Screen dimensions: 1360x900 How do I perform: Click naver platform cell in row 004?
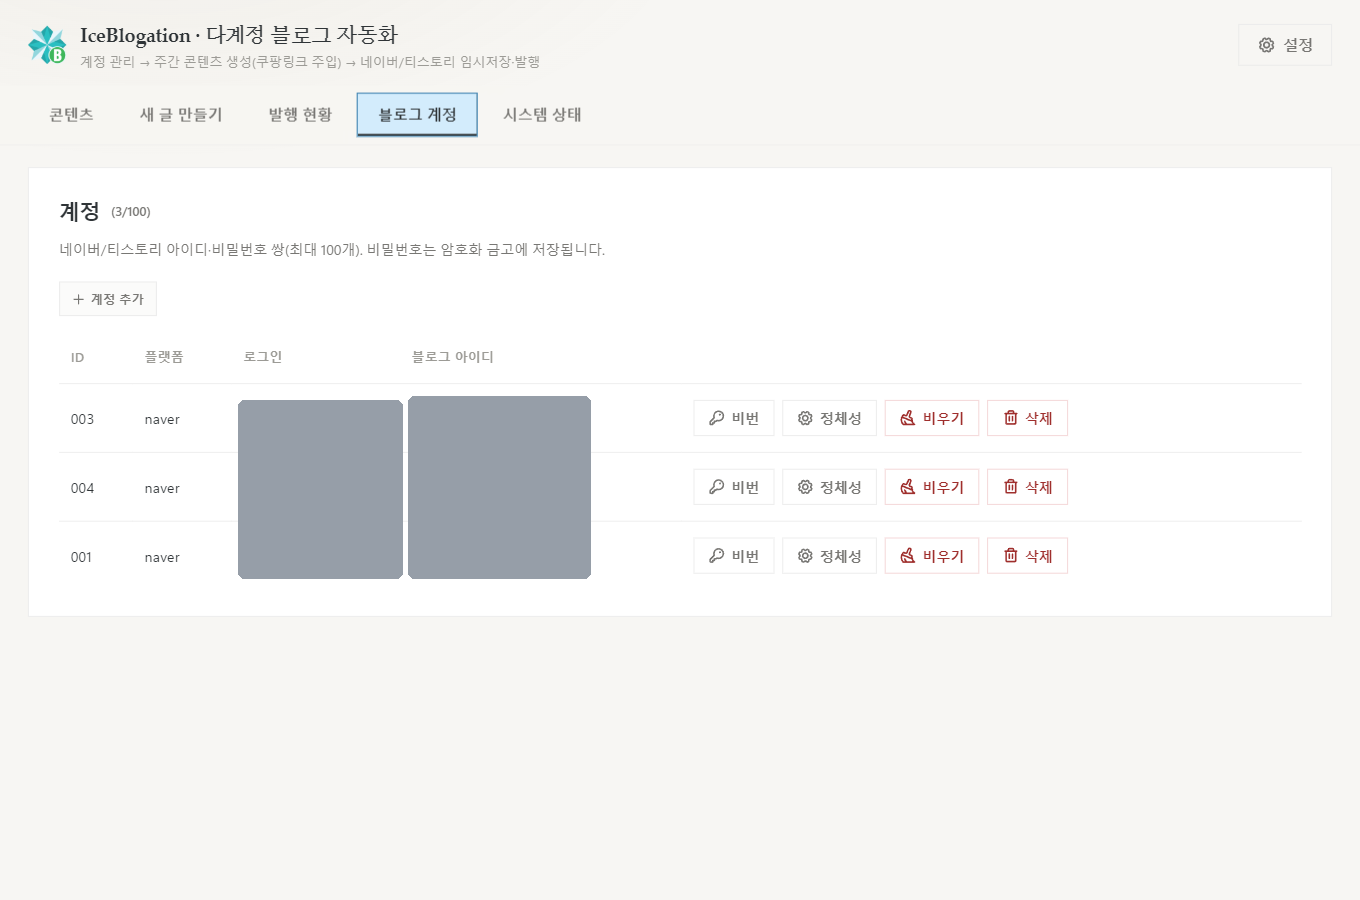tap(162, 489)
